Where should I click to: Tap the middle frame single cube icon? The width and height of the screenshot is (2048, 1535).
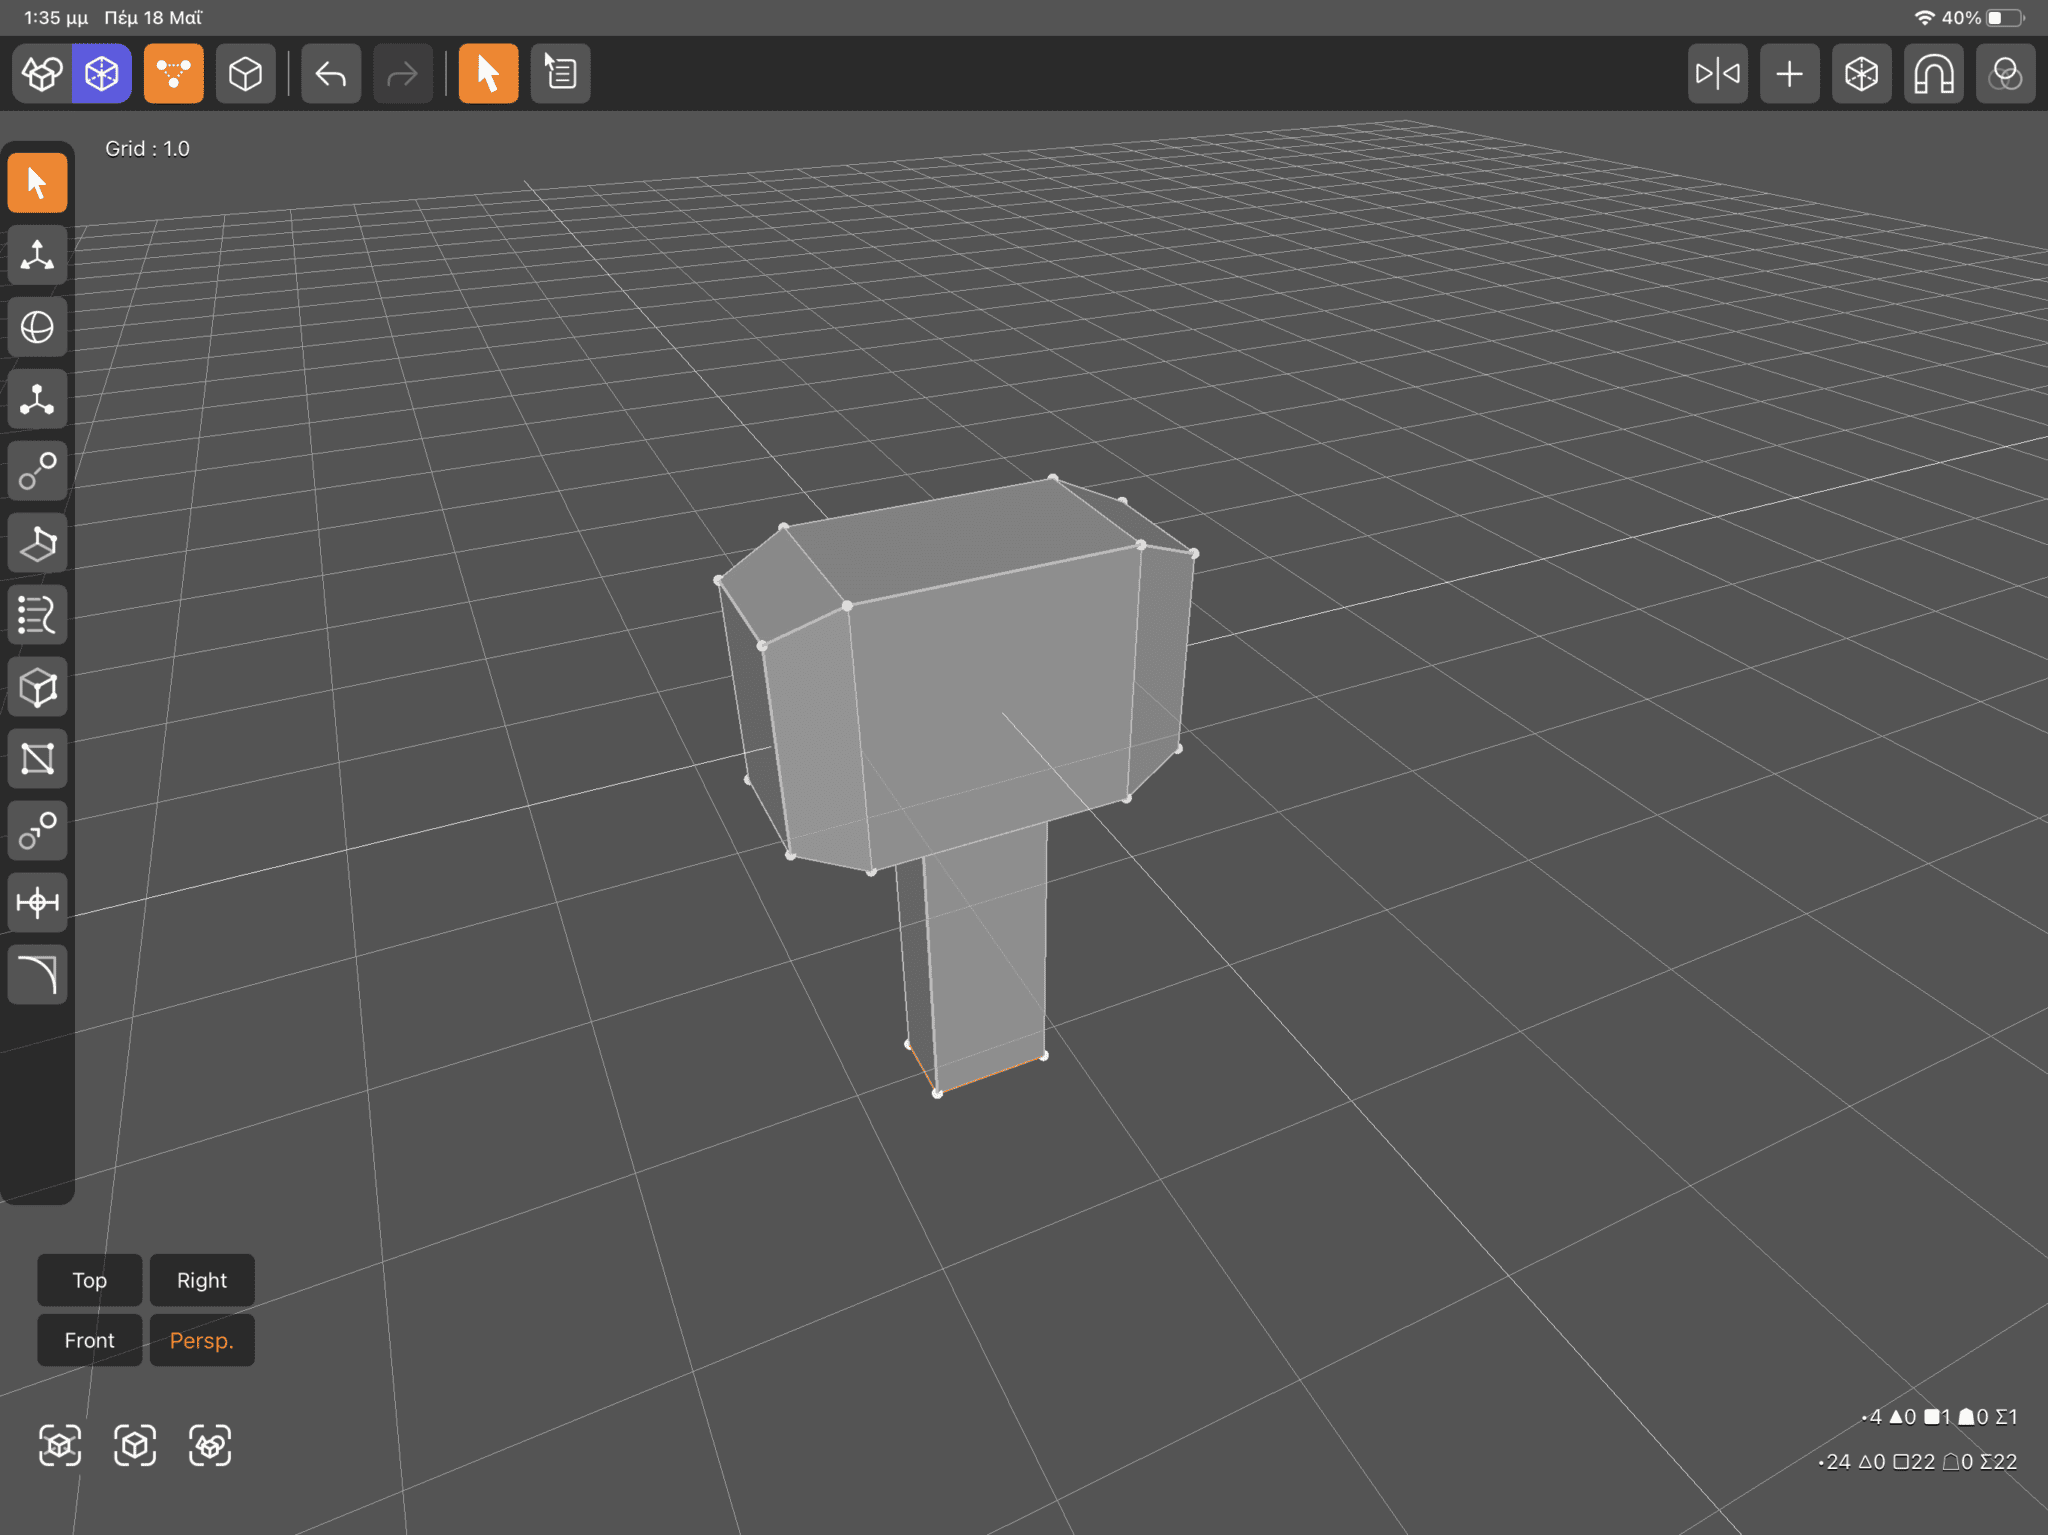coord(135,1446)
